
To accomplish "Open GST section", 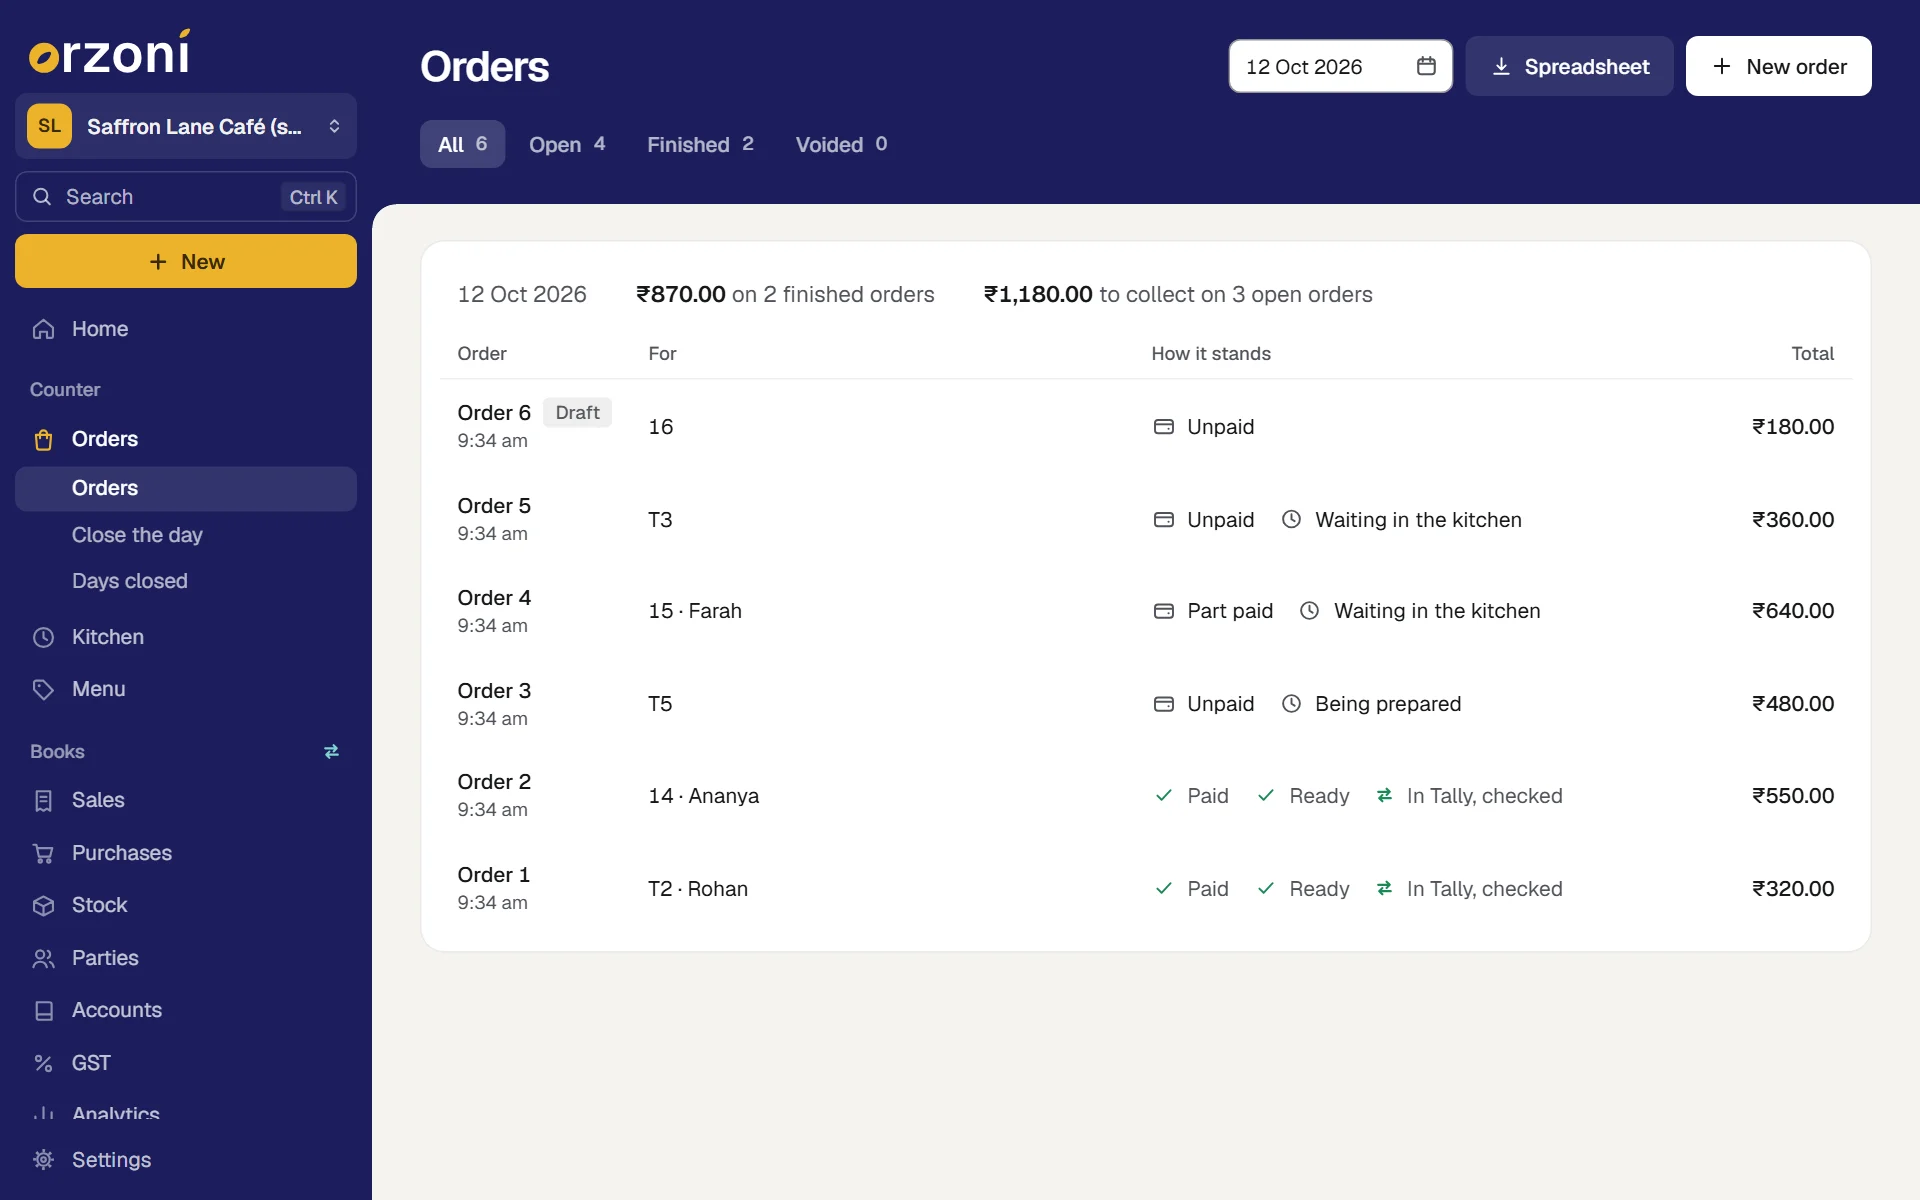I will pos(186,1063).
